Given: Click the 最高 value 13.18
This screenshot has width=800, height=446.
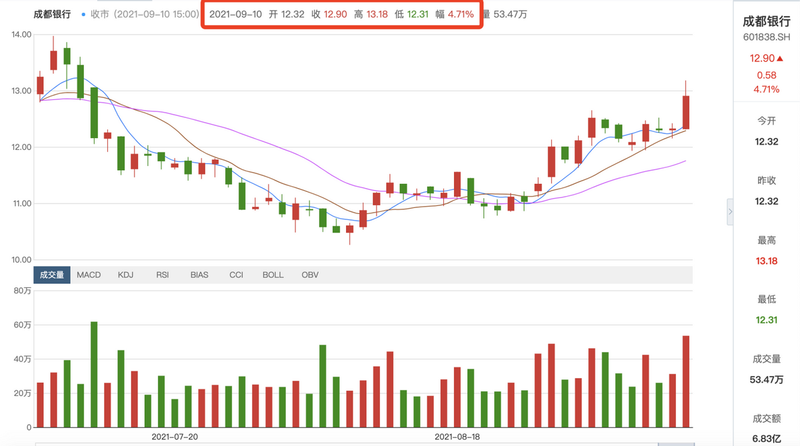Looking at the screenshot, I should (x=766, y=261).
